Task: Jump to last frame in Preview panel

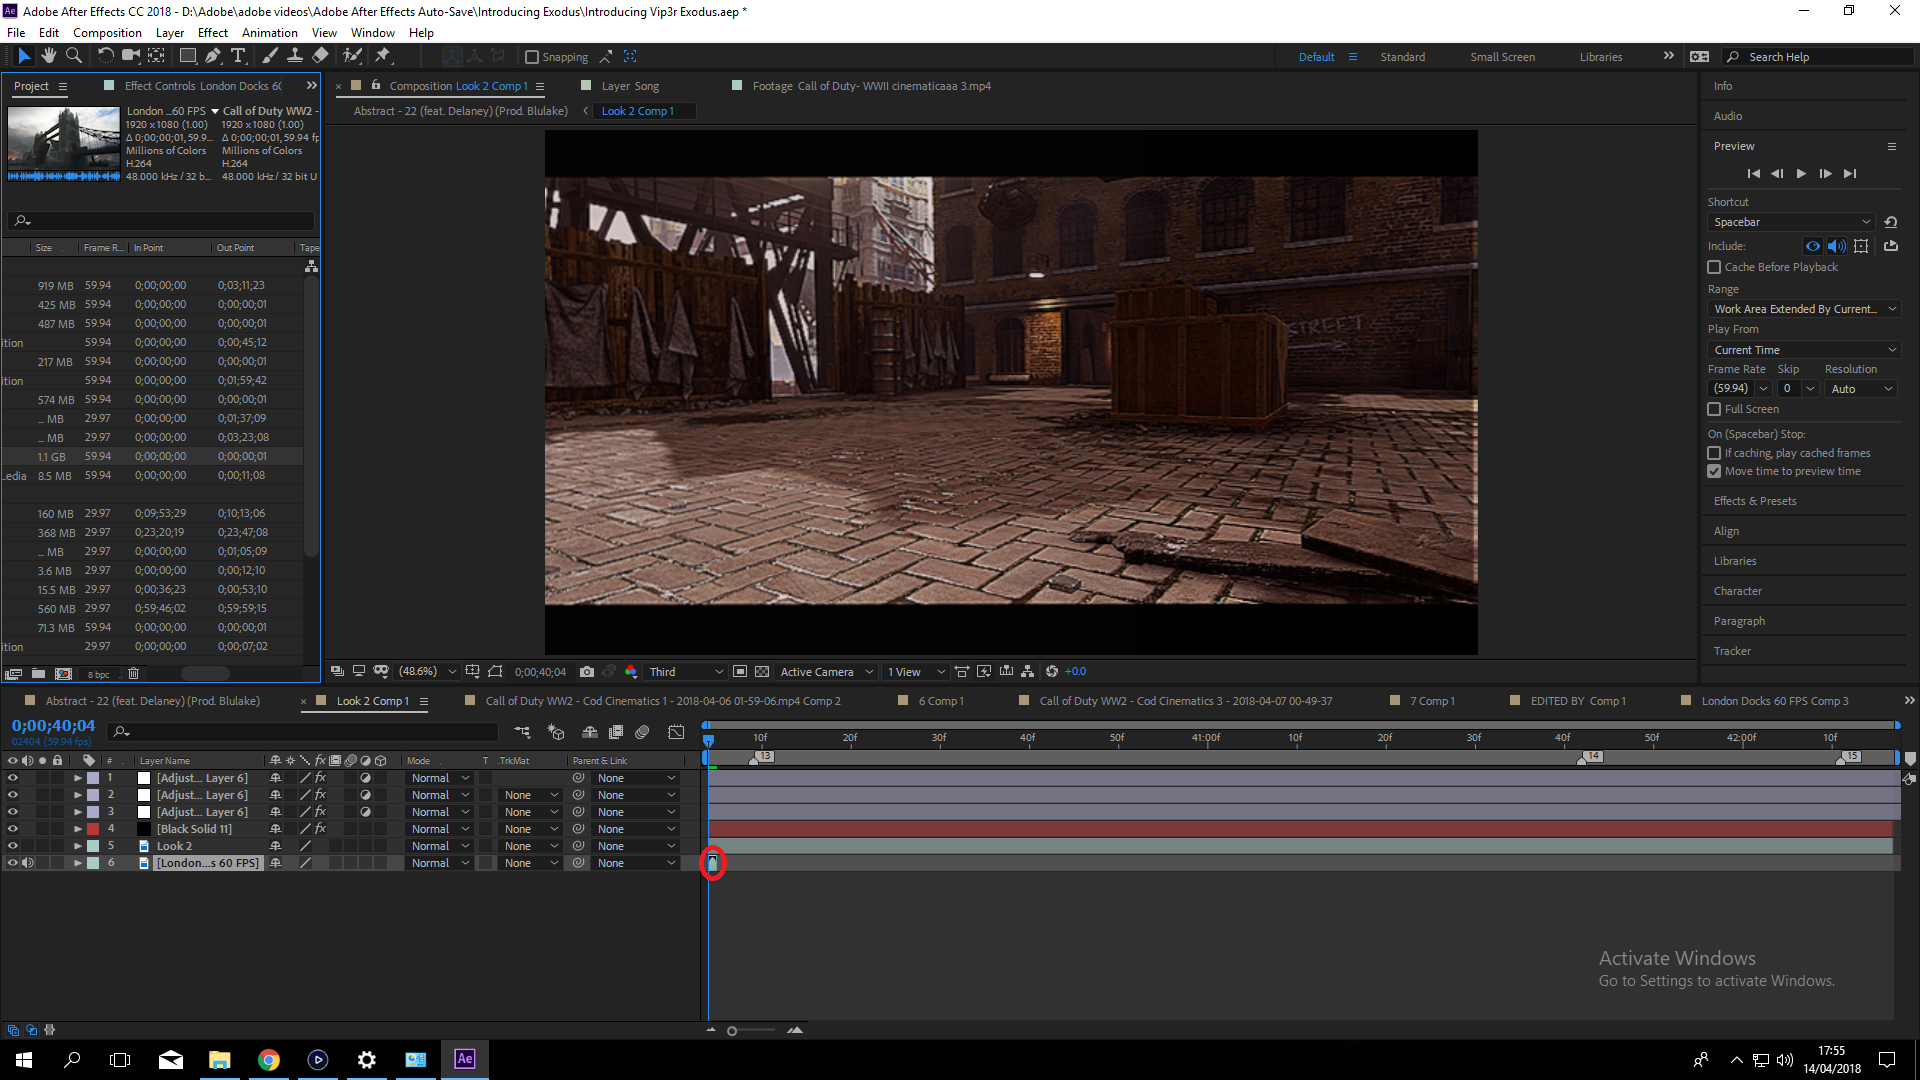Action: [x=1850, y=174]
